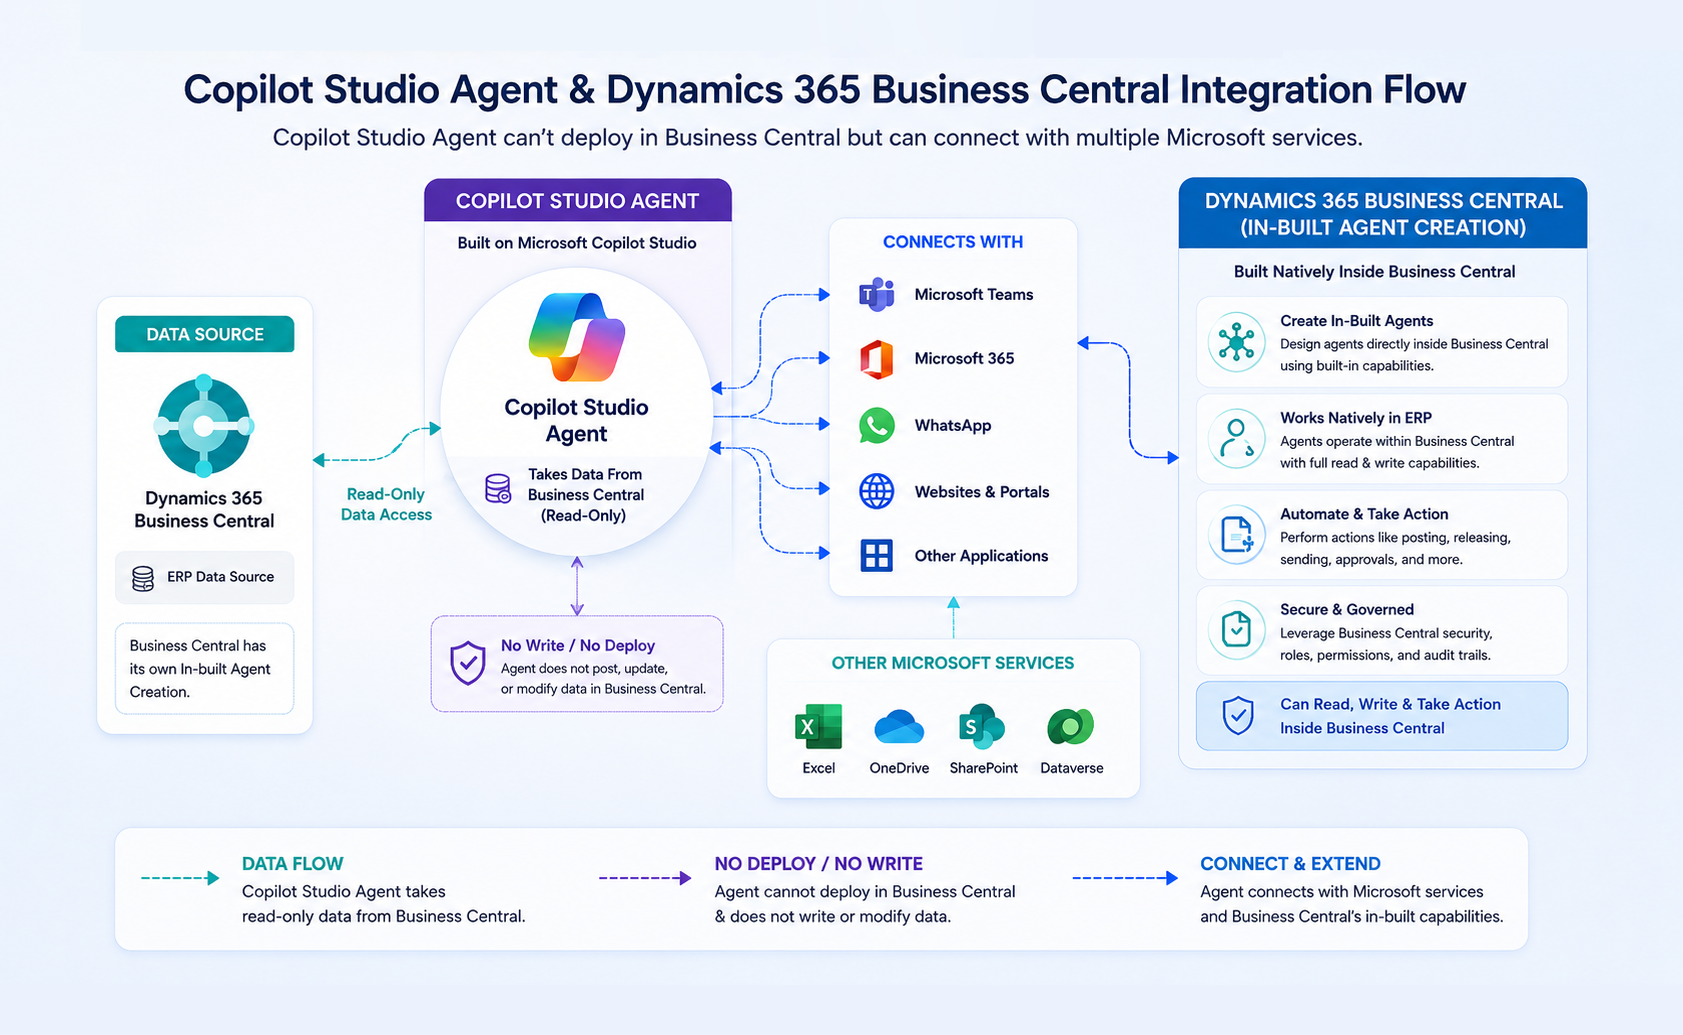Open the Dataverse icon
This screenshot has width=1683, height=1035.
pos(1070,727)
